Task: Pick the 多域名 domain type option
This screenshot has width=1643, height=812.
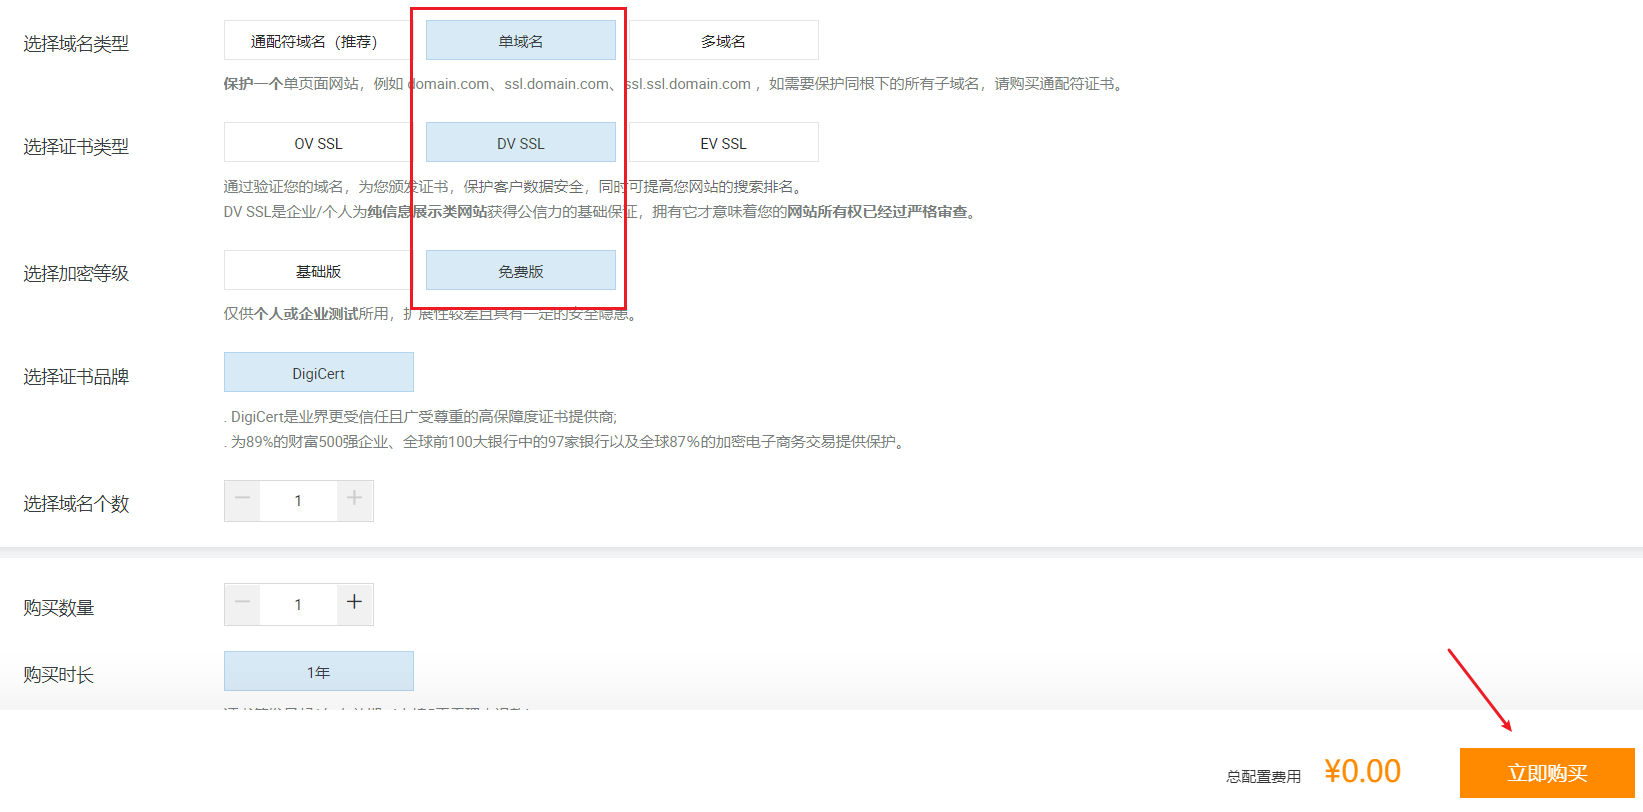Action: [x=723, y=41]
